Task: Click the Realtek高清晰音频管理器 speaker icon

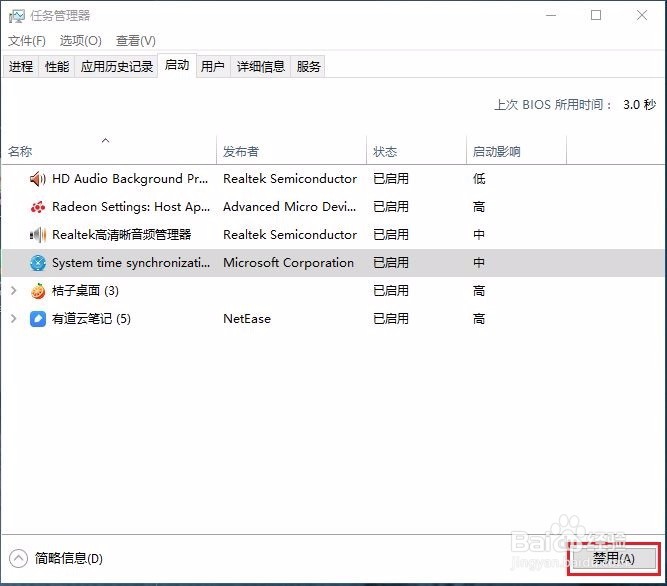Action: 38,235
